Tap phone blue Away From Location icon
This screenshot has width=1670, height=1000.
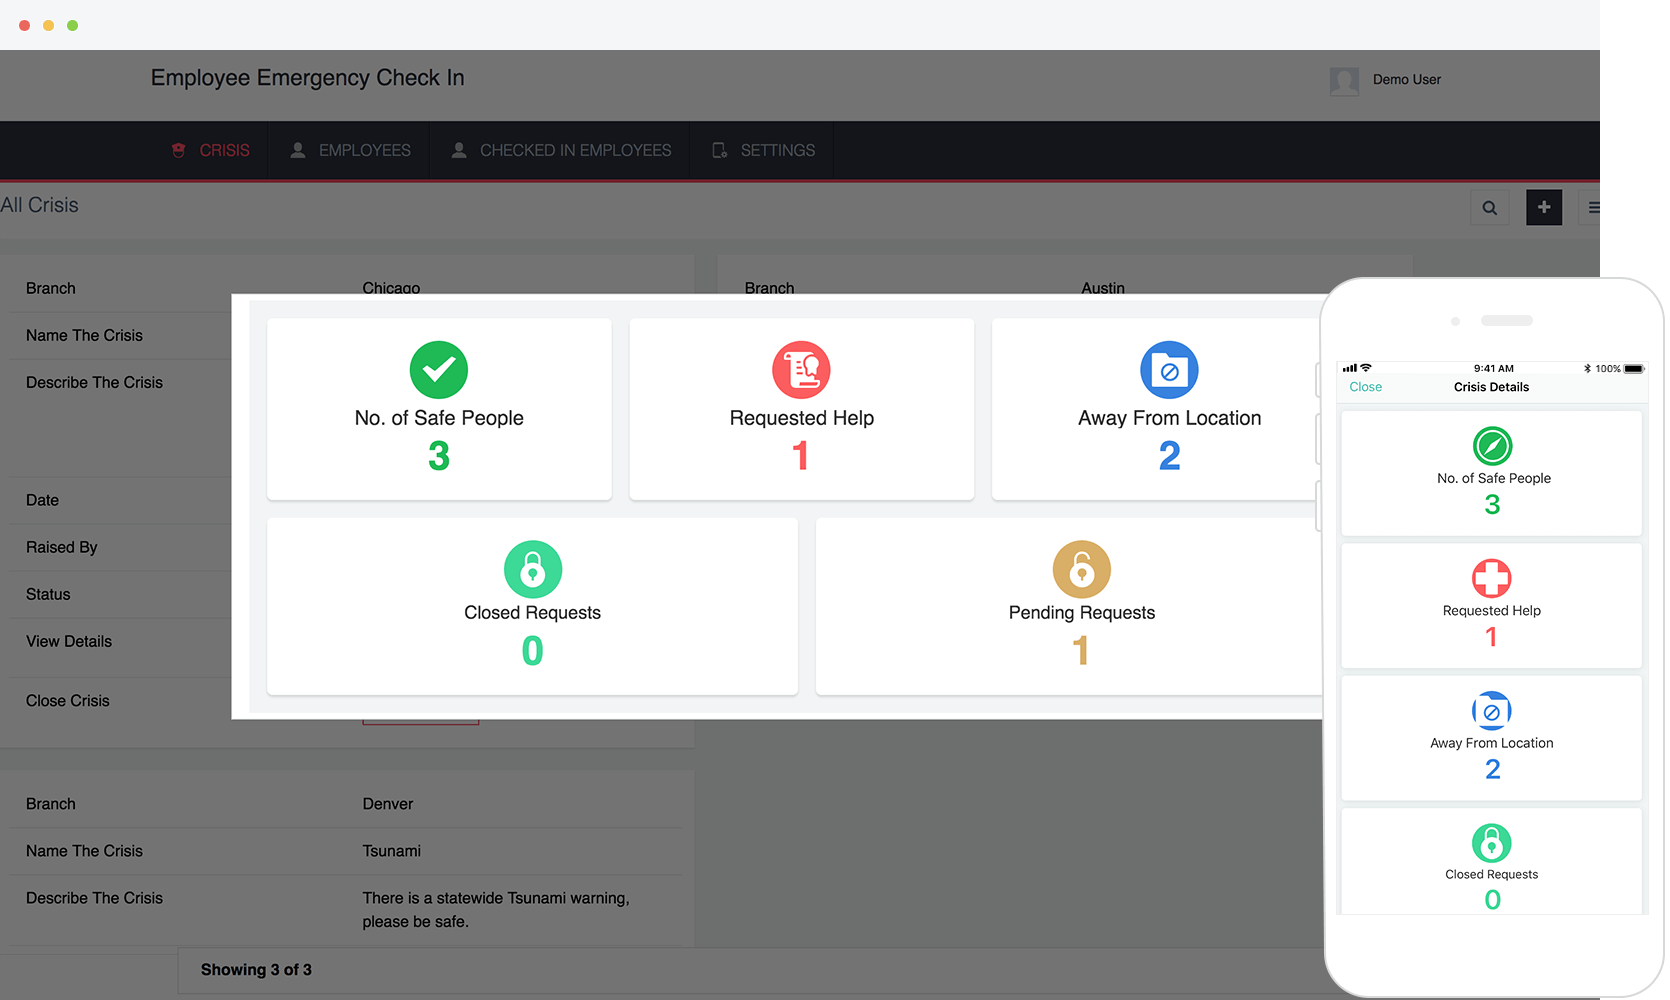(1492, 711)
